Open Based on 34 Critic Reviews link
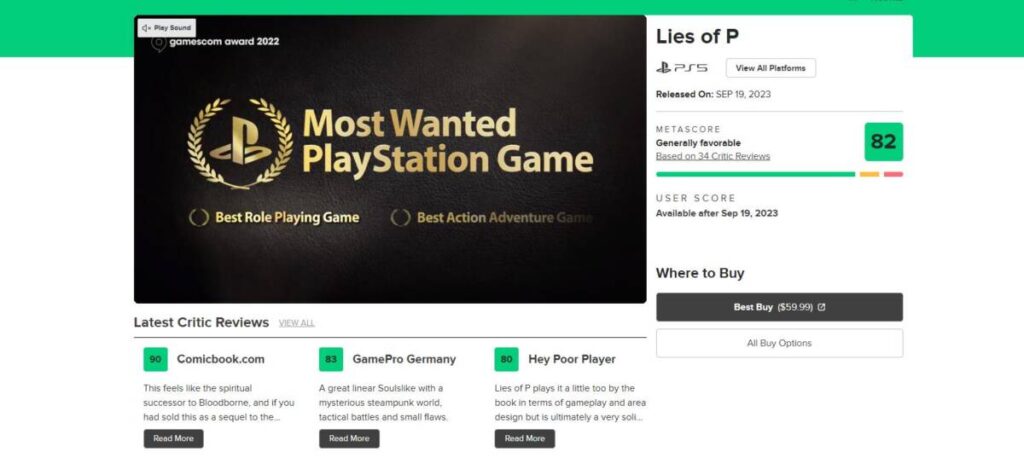Screen dimensions: 1024x458 pos(713,156)
